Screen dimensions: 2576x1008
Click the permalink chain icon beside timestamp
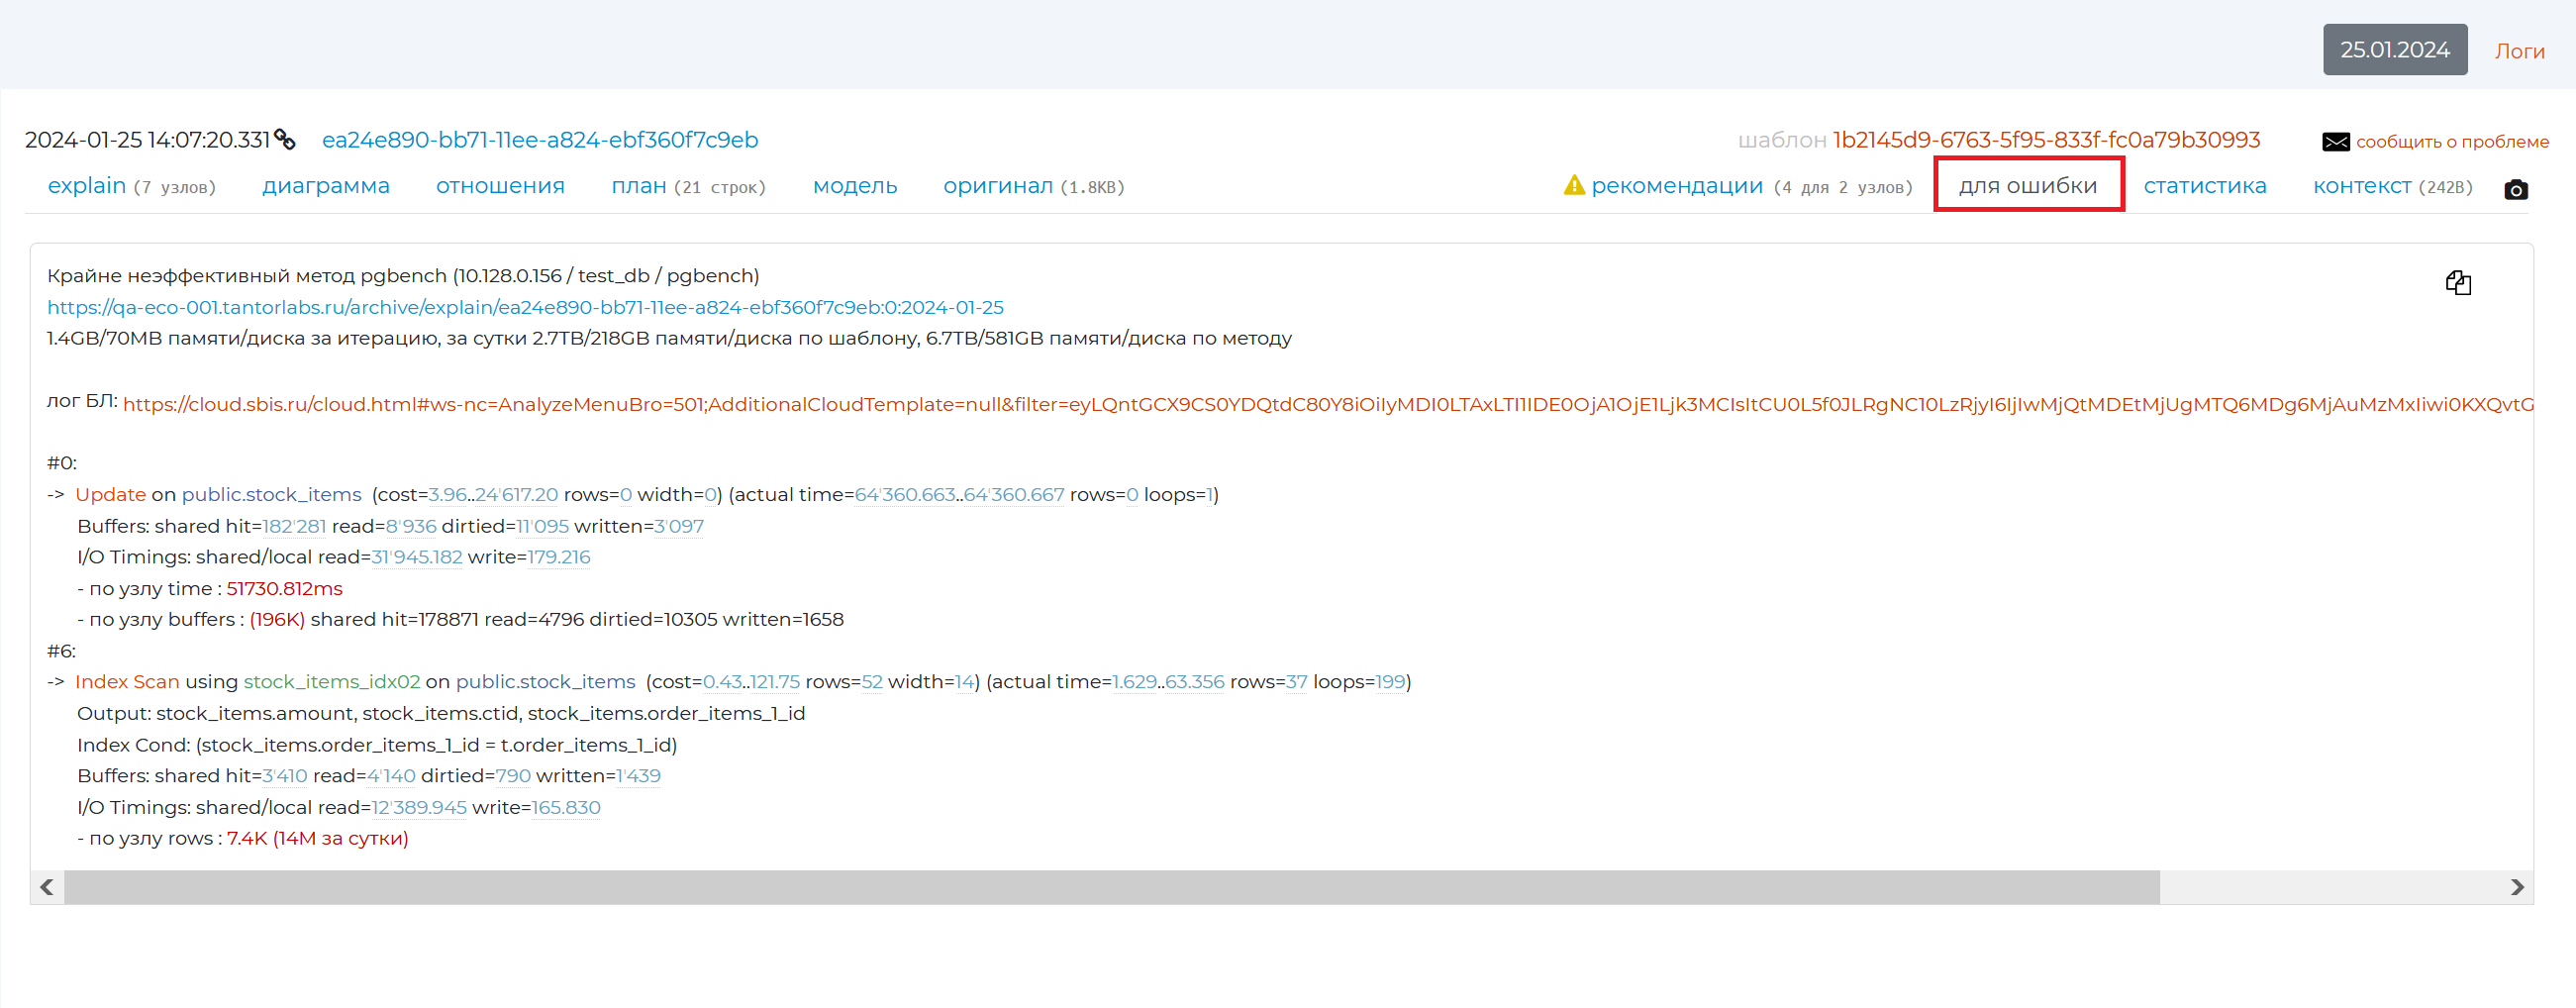point(285,140)
